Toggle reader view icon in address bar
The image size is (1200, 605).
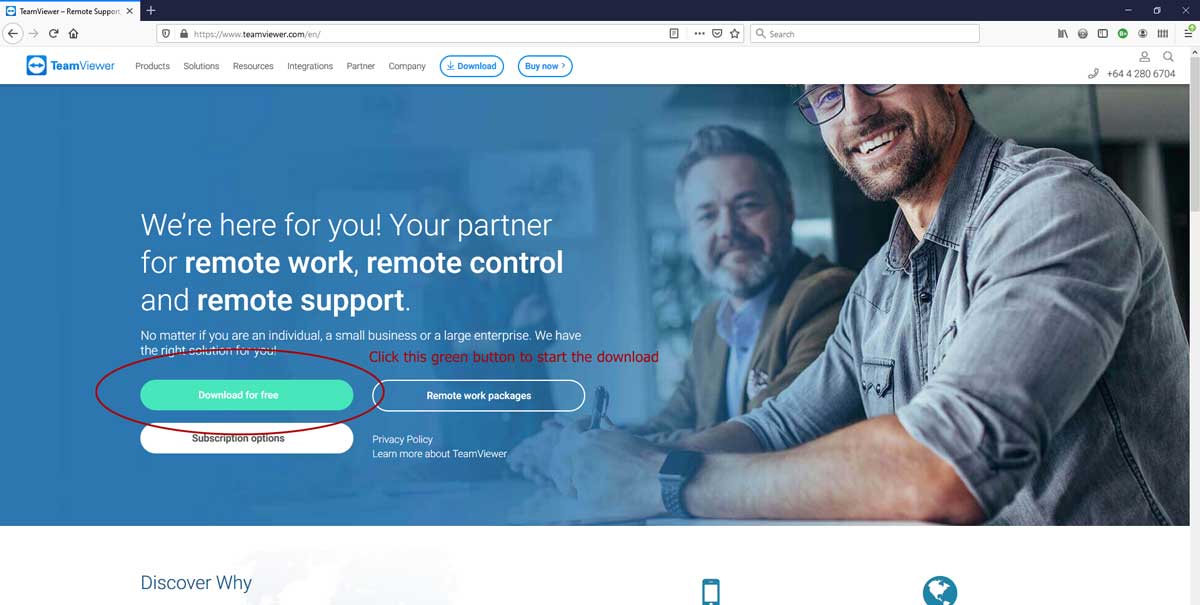click(674, 33)
